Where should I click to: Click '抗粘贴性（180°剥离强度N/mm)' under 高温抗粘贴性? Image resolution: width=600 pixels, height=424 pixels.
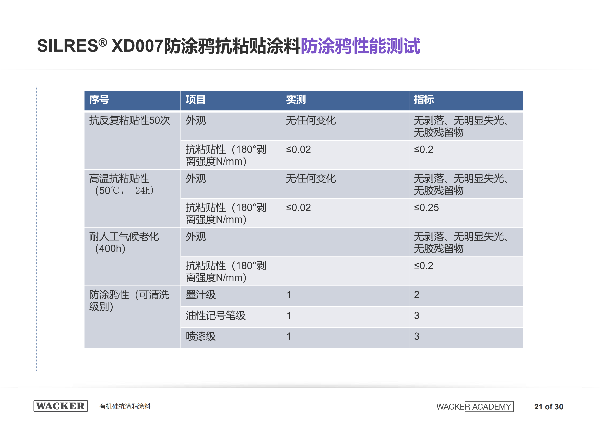[226, 214]
